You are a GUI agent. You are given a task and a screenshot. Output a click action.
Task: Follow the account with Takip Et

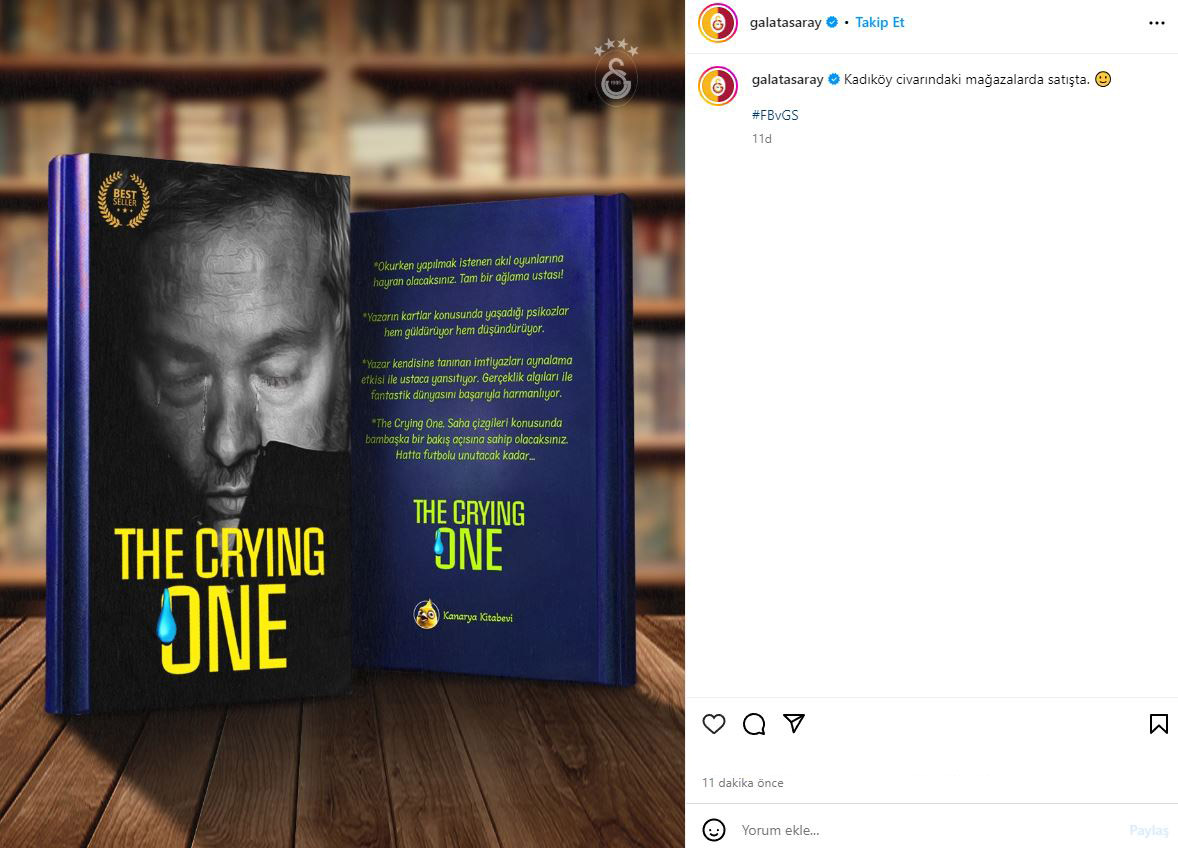click(x=880, y=23)
